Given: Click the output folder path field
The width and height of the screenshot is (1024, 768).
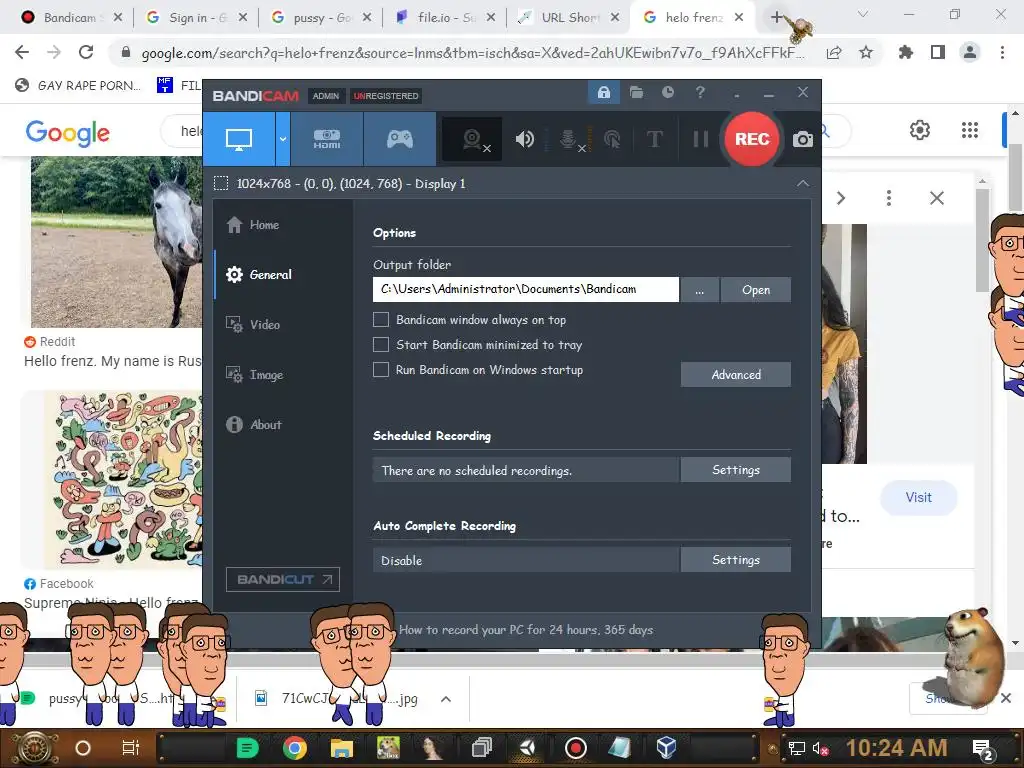Looking at the screenshot, I should pos(526,289).
